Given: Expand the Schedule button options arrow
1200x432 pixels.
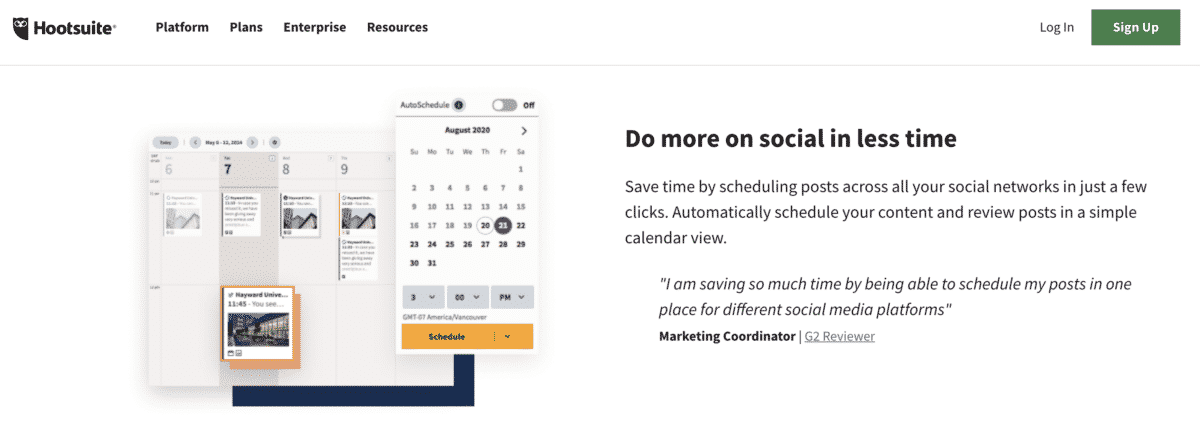Looking at the screenshot, I should tap(508, 337).
